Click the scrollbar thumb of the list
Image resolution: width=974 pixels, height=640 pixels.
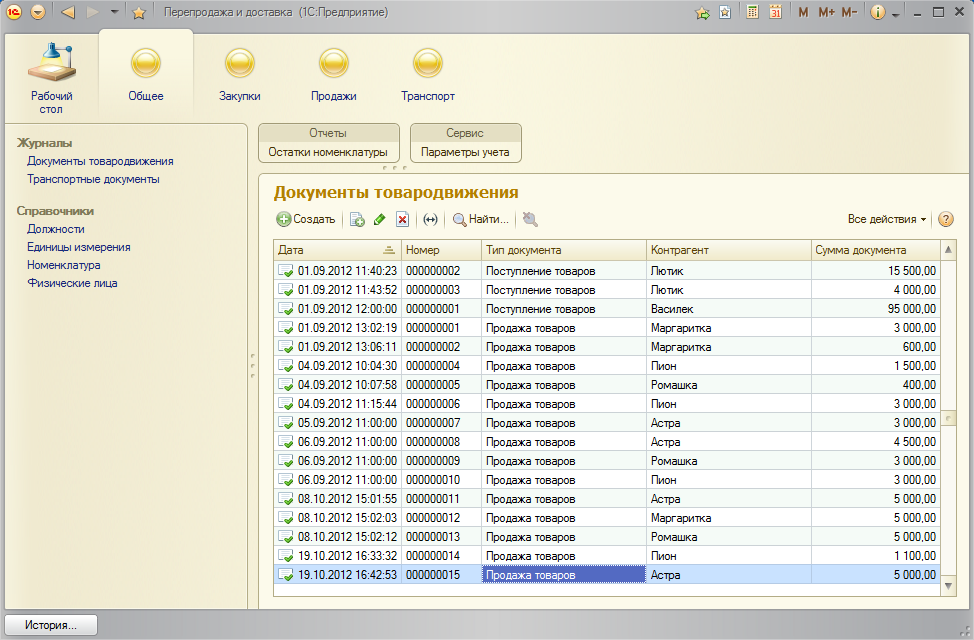pos(949,419)
